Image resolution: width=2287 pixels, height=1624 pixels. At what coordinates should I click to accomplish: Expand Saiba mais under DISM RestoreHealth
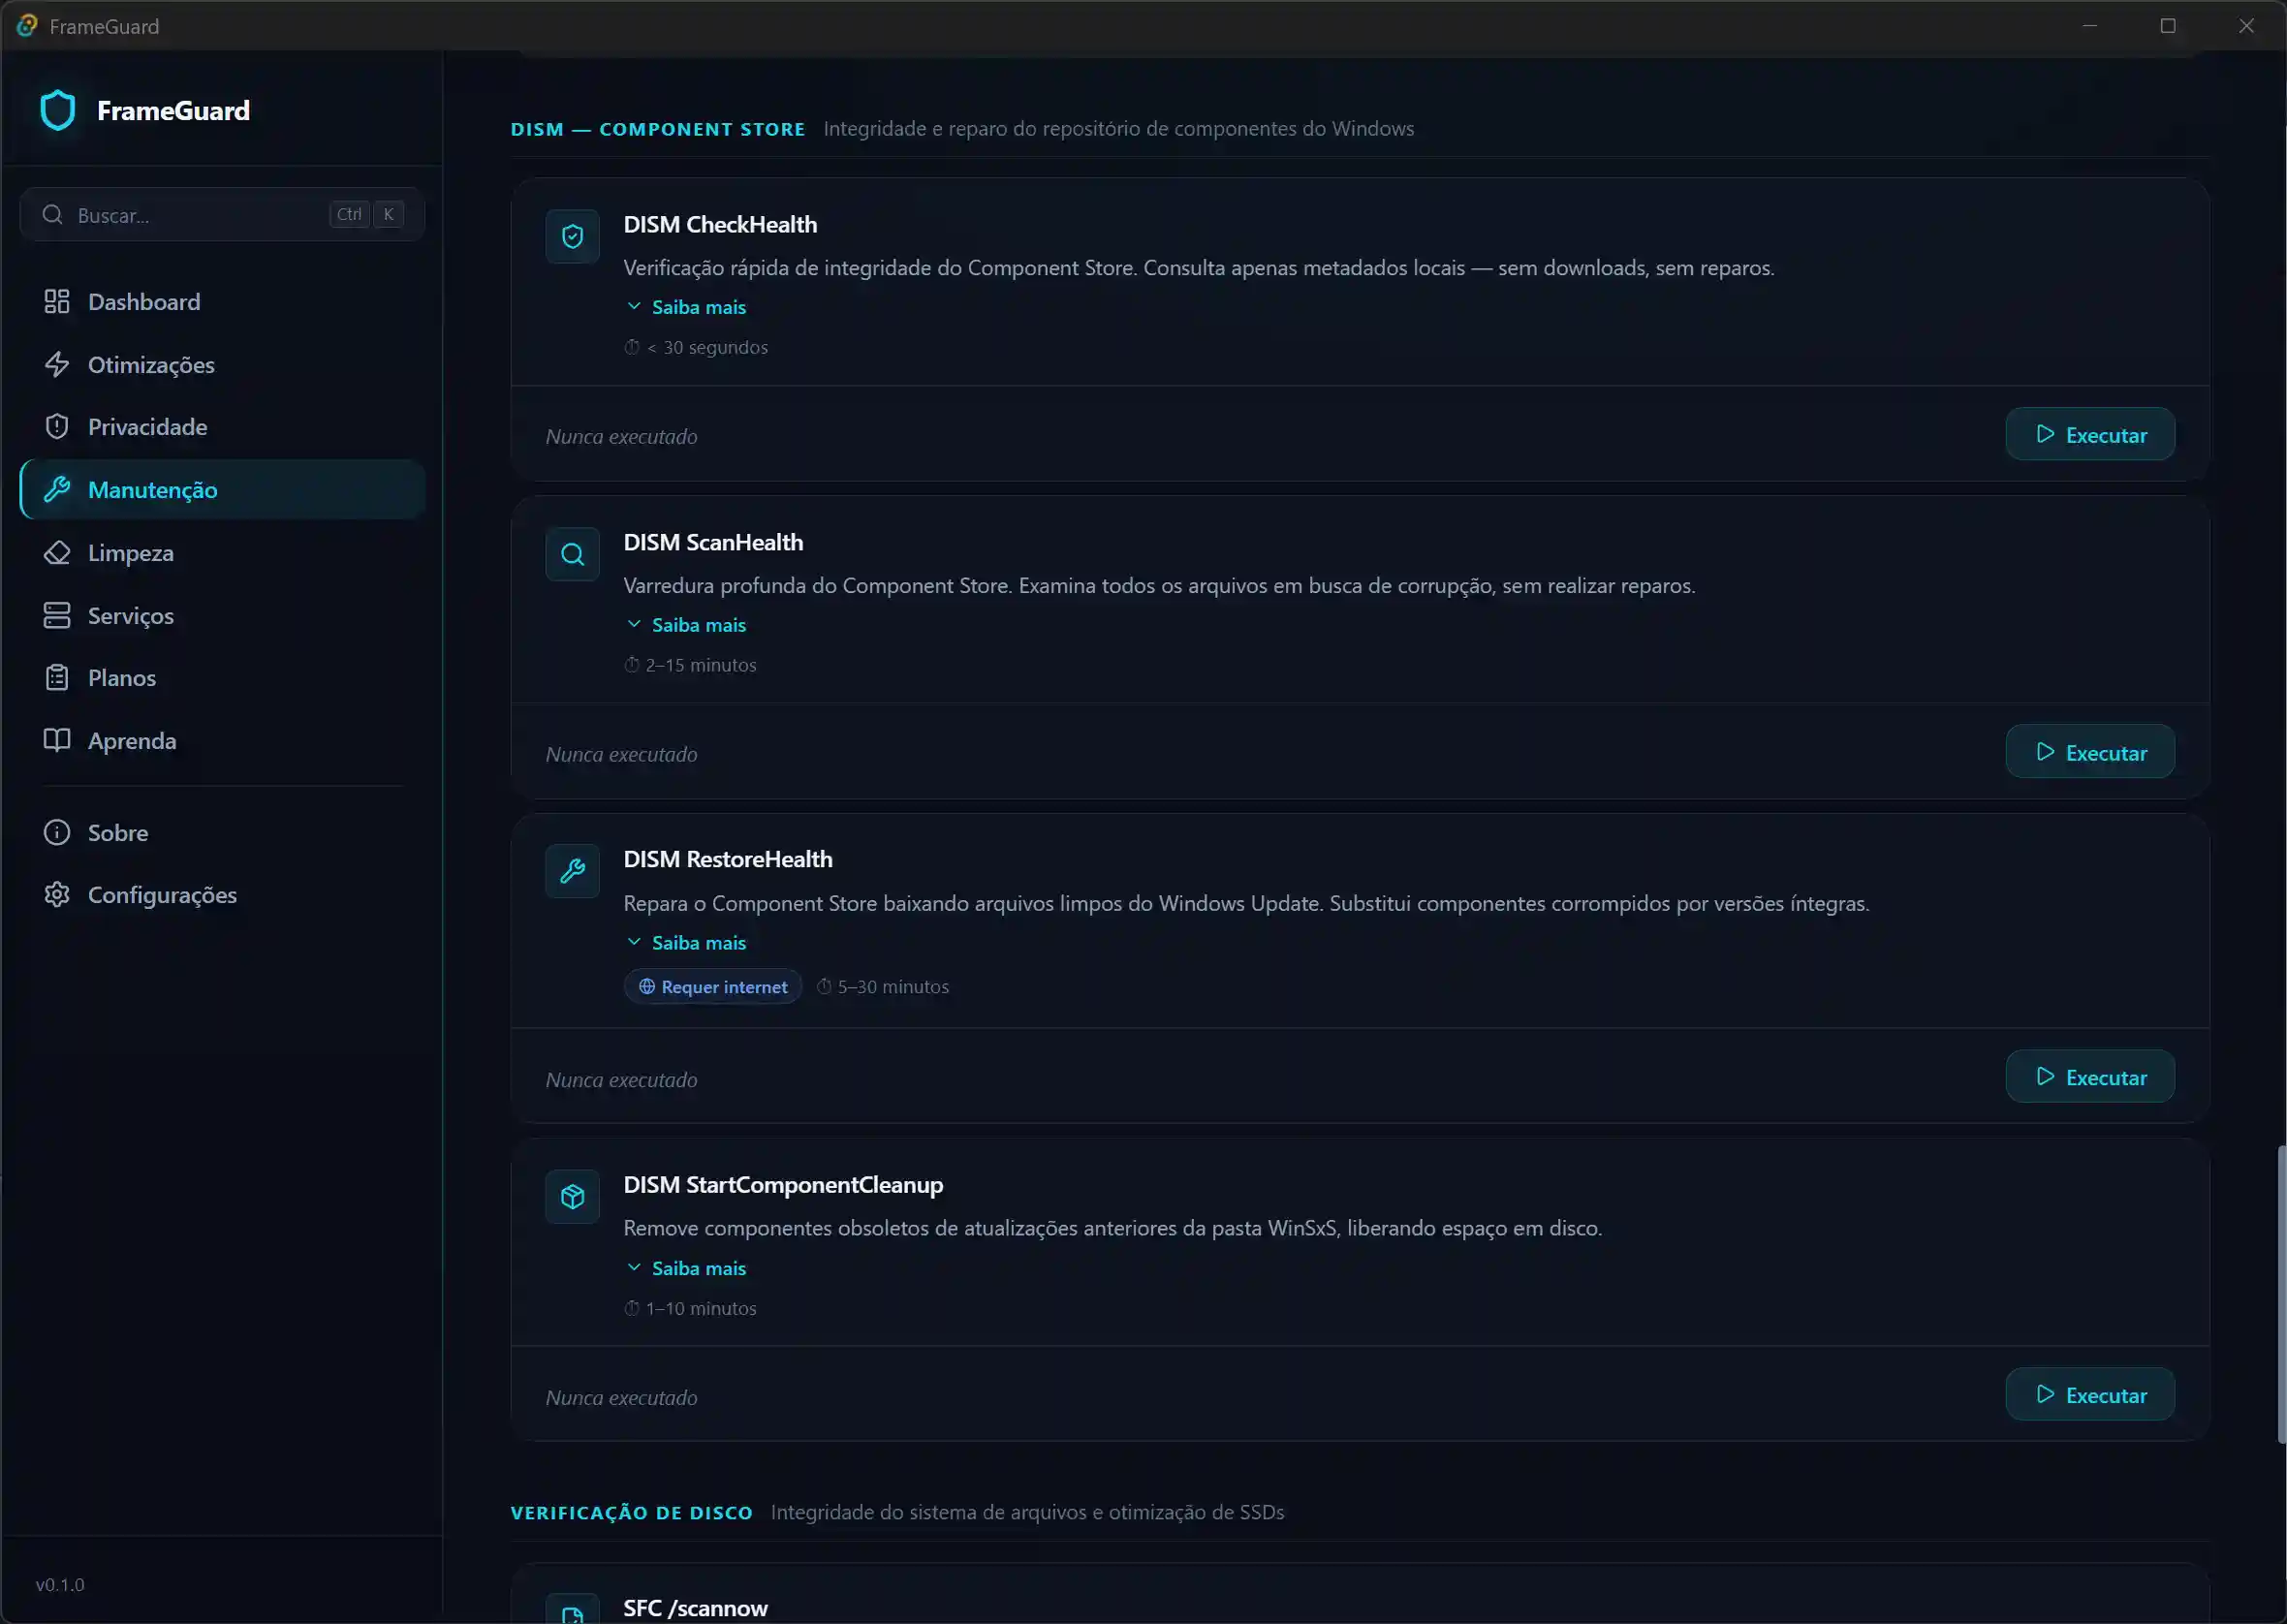pyautogui.click(x=697, y=943)
